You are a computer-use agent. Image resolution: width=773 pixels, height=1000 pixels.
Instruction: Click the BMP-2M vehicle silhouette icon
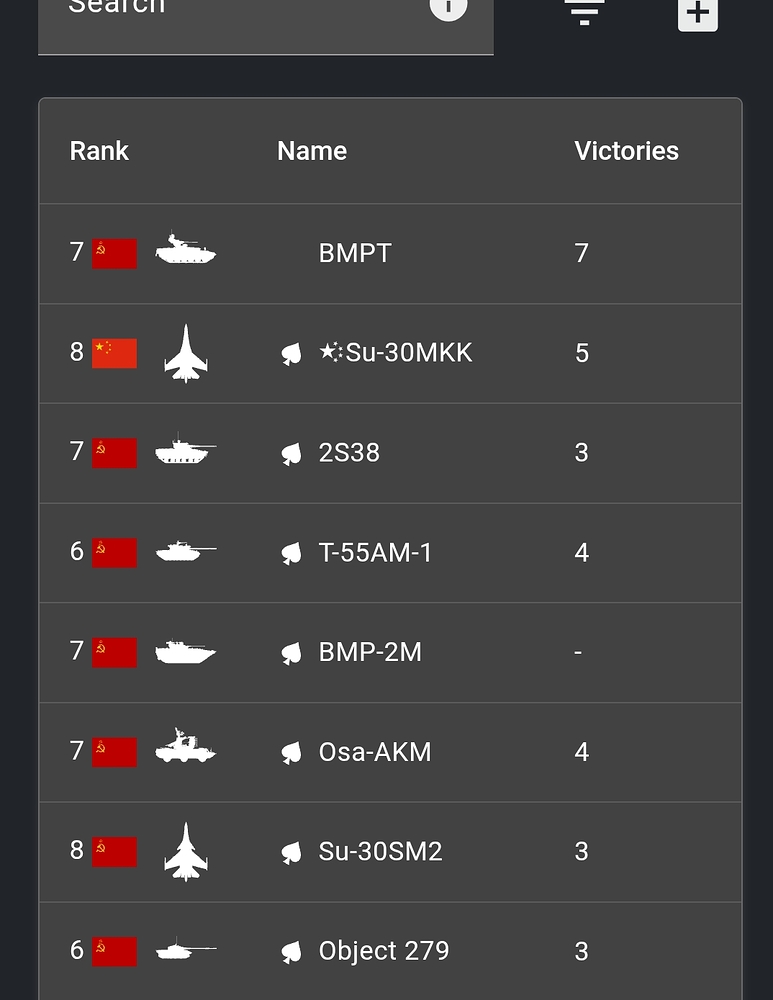click(x=185, y=652)
